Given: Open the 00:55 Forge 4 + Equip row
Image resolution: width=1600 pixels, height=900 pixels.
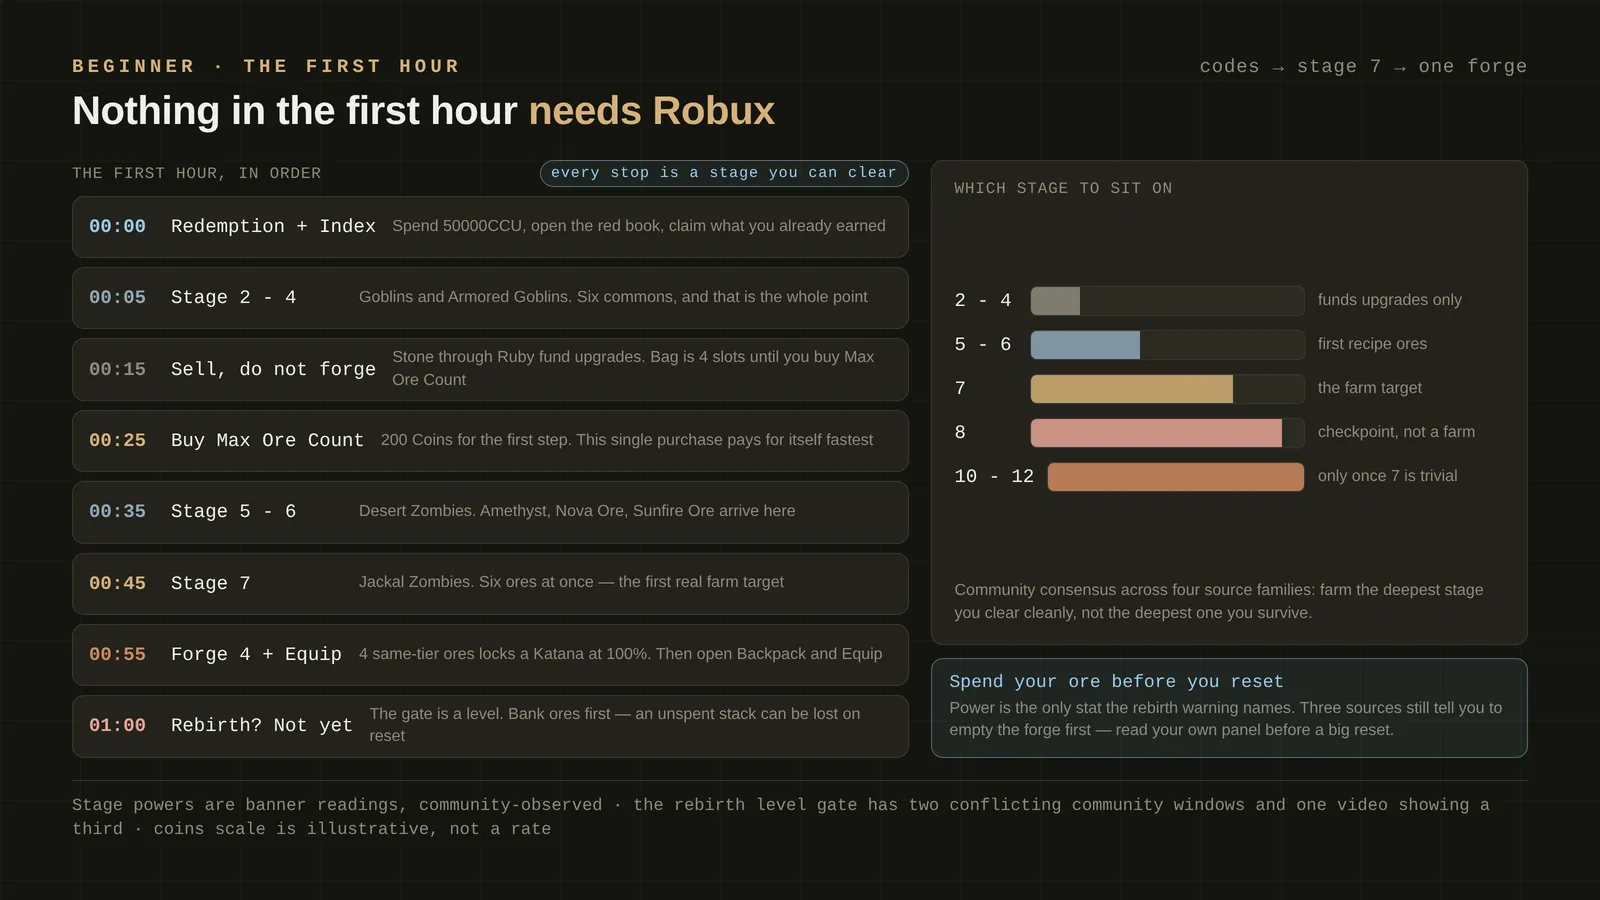Looking at the screenshot, I should [490, 655].
